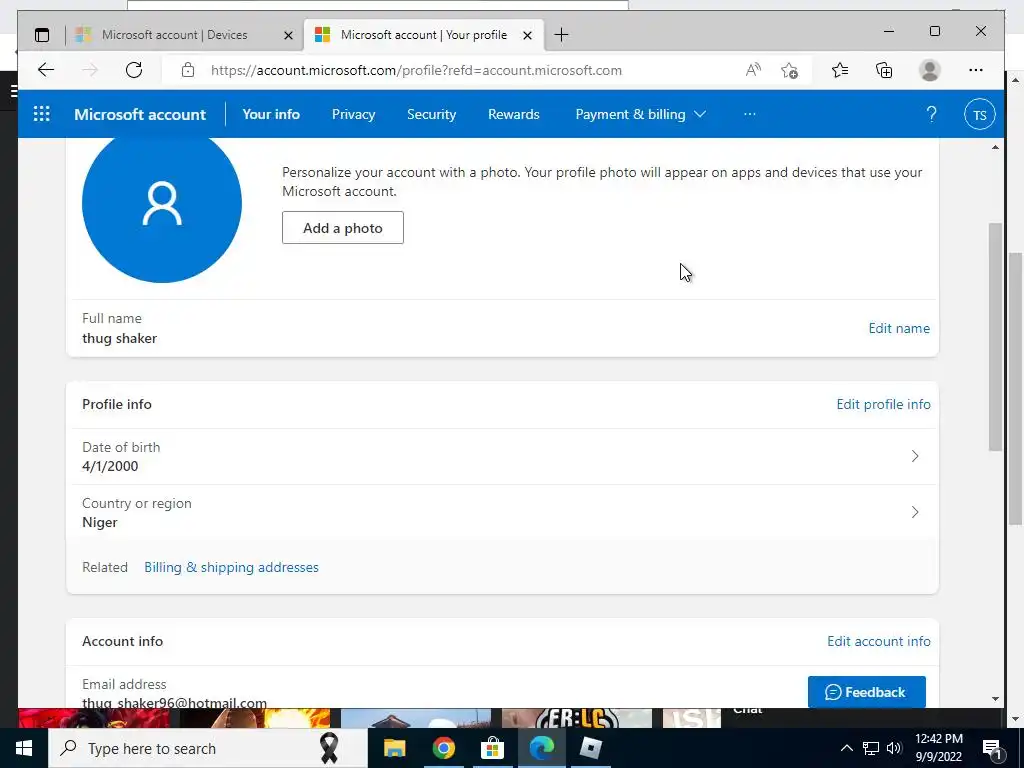Click the address bar URL field
The image size is (1024, 768).
click(416, 70)
